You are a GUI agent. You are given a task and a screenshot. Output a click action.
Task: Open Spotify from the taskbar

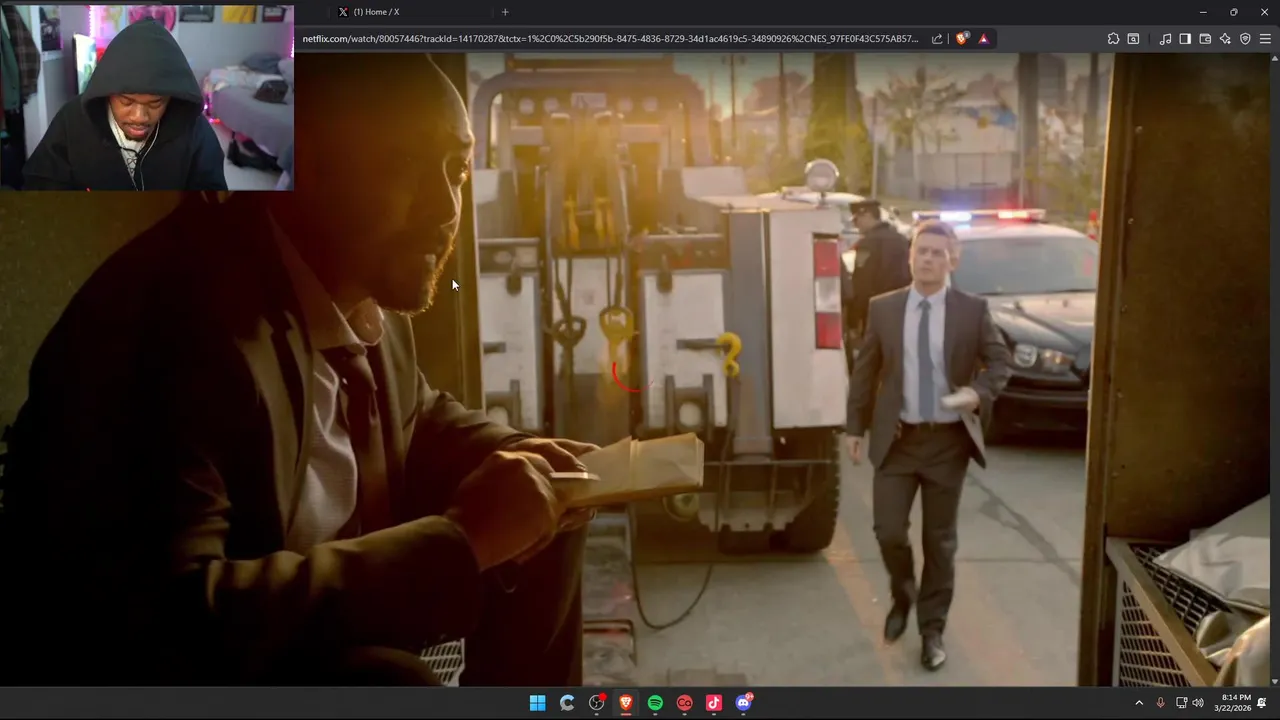pyautogui.click(x=655, y=703)
